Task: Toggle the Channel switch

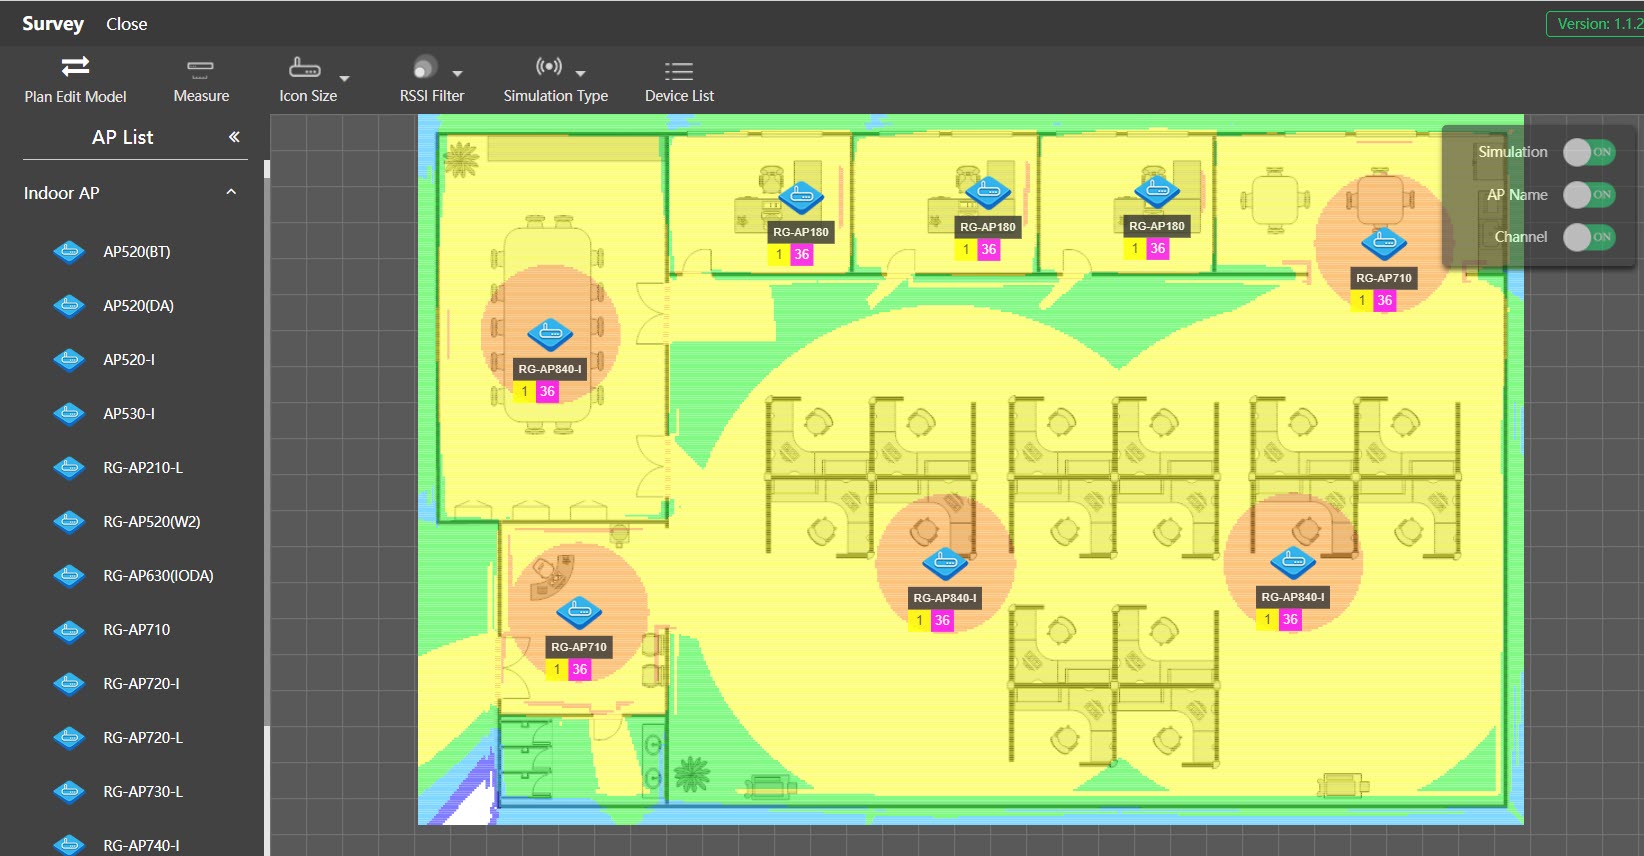Action: click(x=1589, y=237)
